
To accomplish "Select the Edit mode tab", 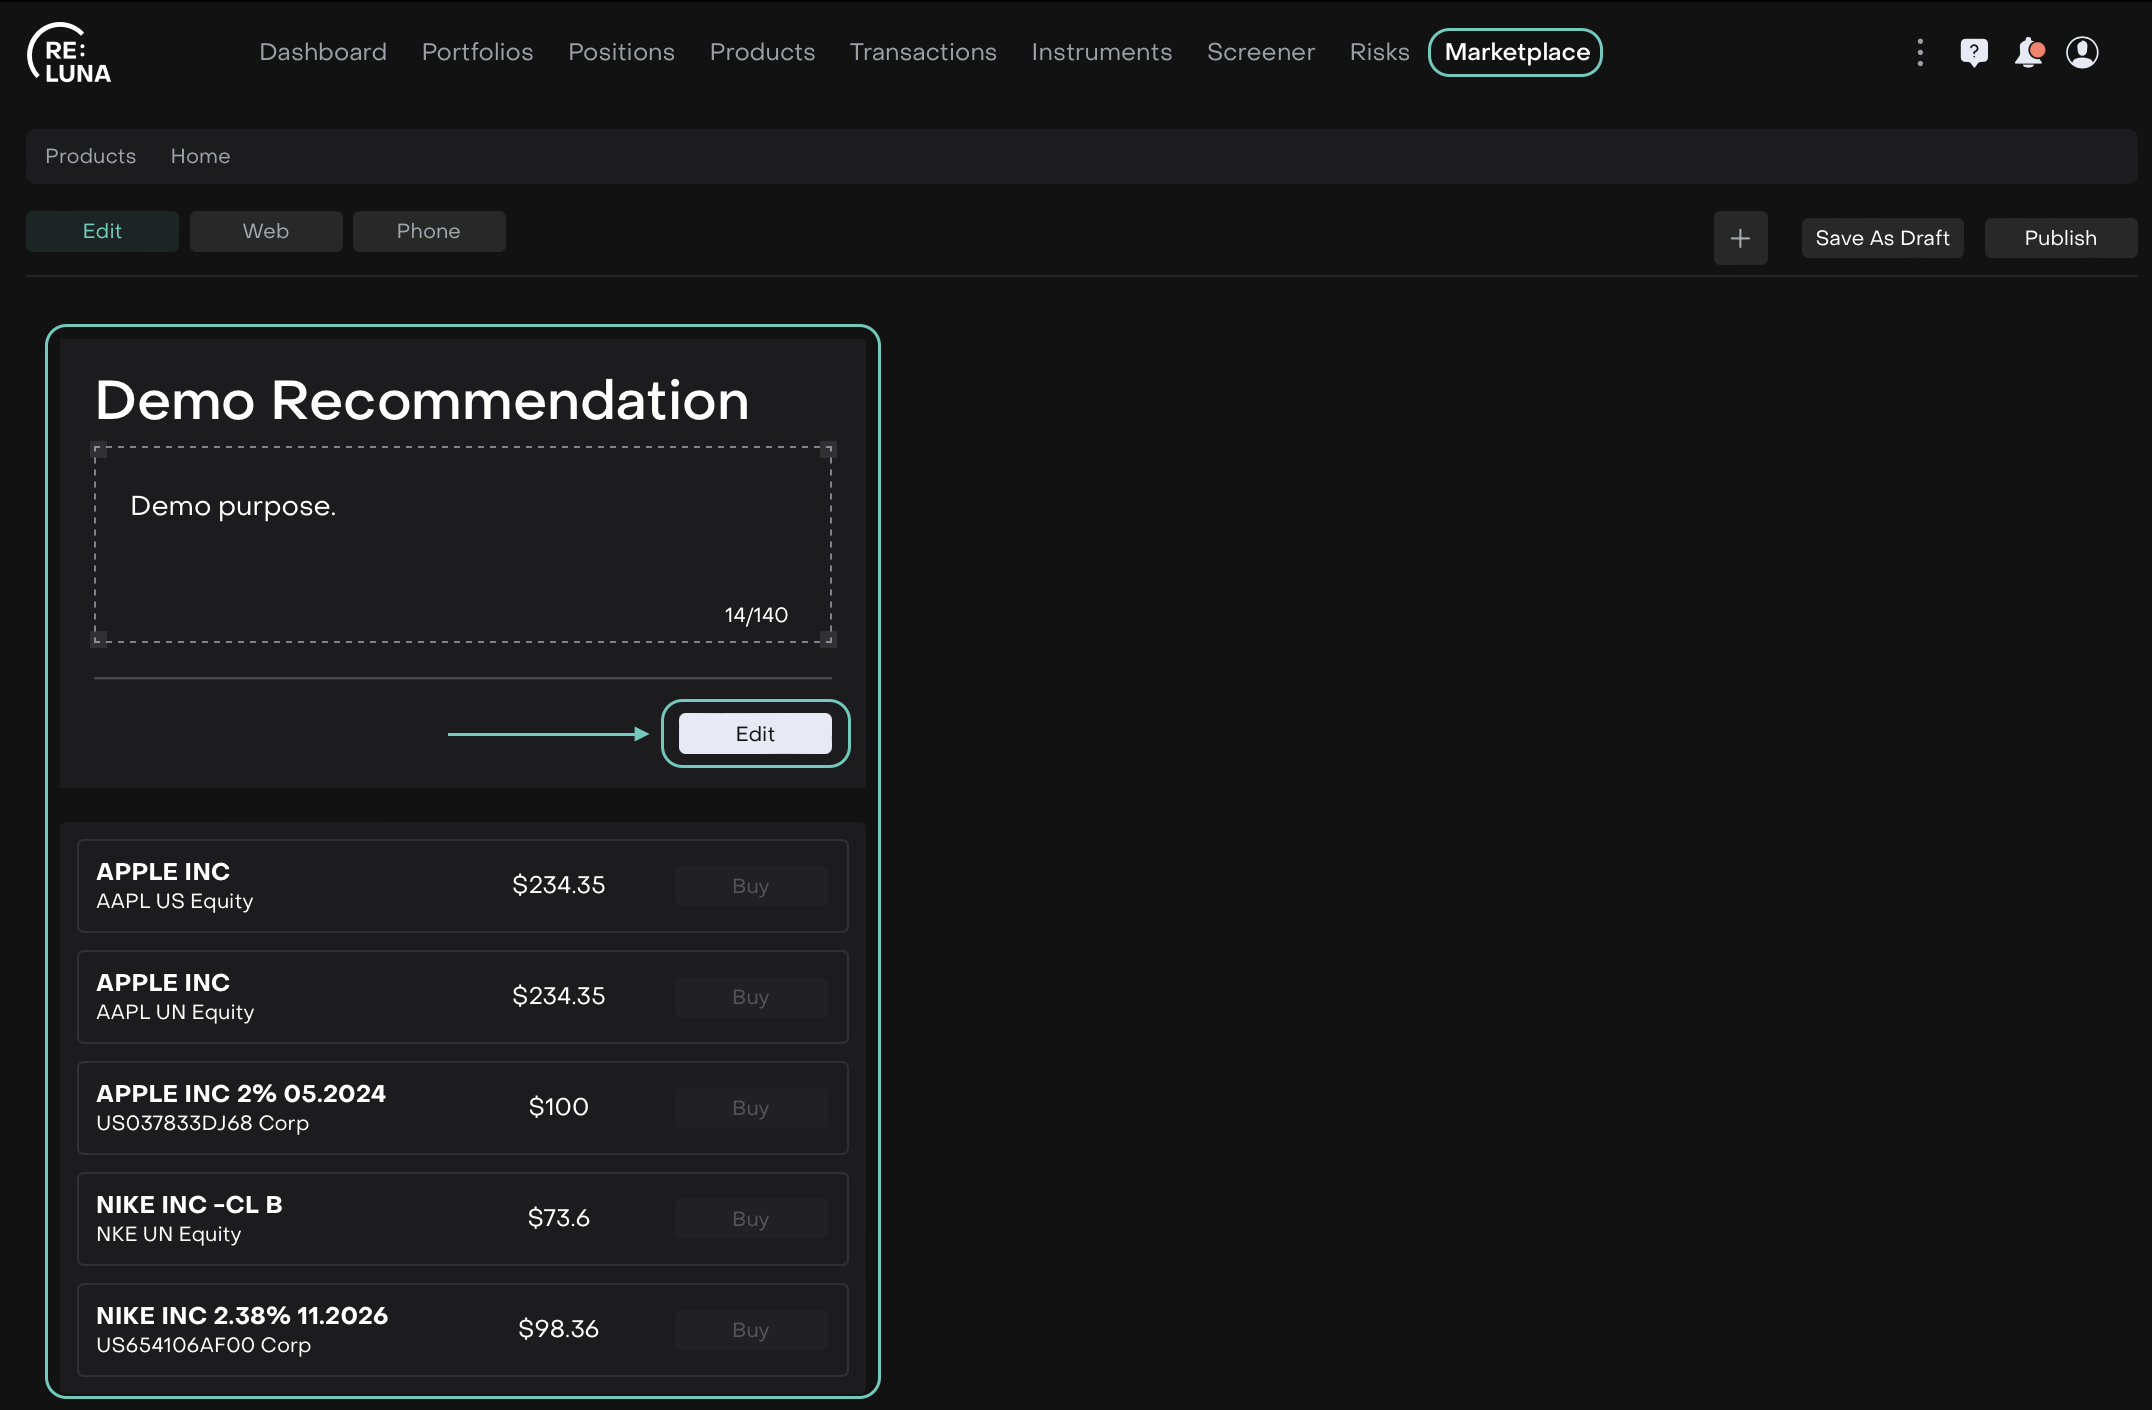I will coord(102,231).
